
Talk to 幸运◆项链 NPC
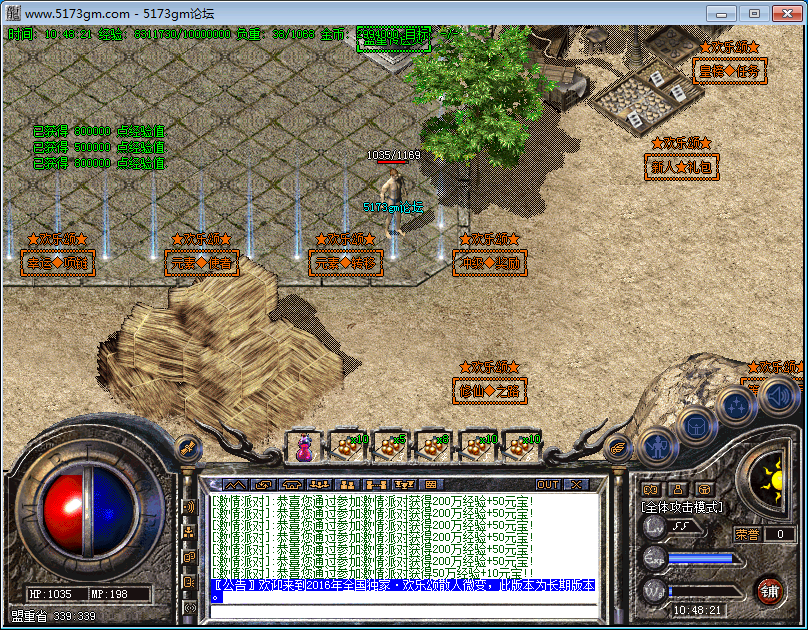click(x=58, y=263)
